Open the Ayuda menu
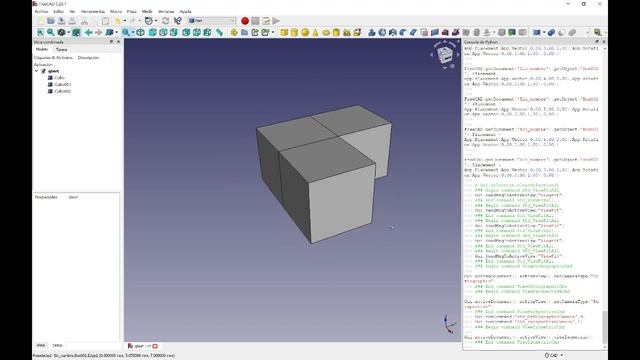The height and width of the screenshot is (360, 640). 185,11
